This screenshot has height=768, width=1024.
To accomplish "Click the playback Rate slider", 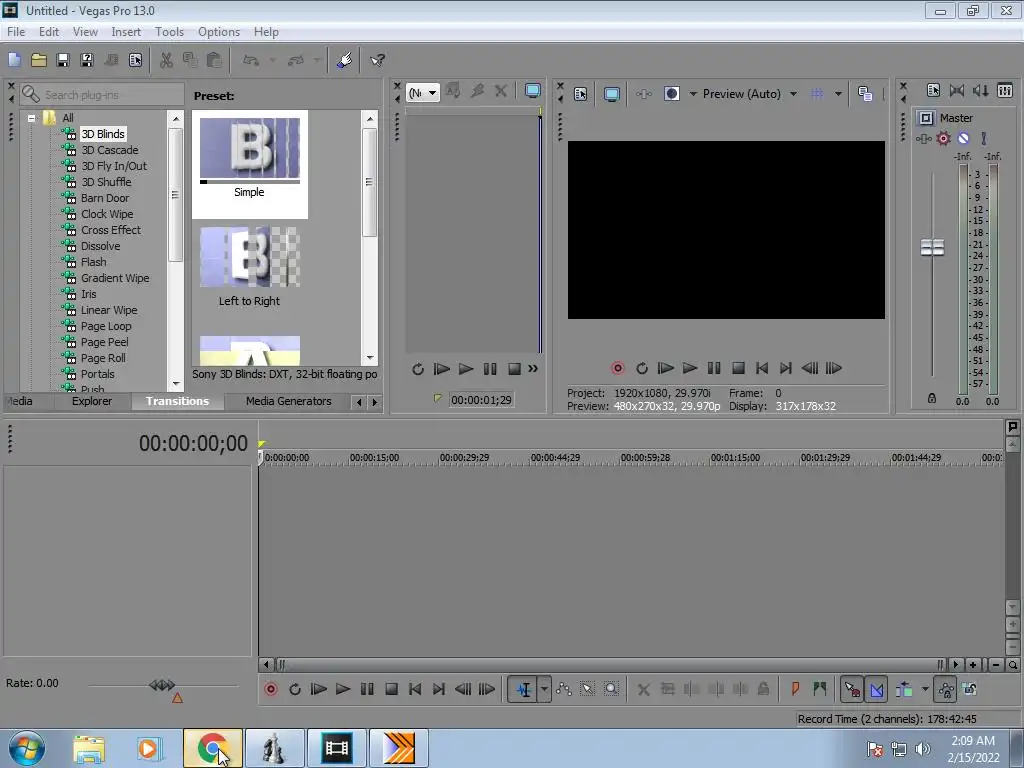I will [162, 685].
